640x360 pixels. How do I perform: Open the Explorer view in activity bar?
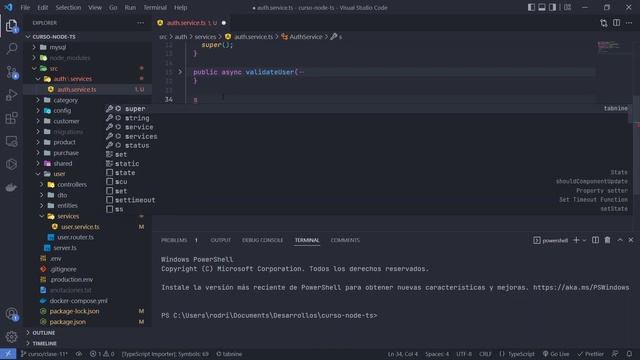click(x=11, y=26)
